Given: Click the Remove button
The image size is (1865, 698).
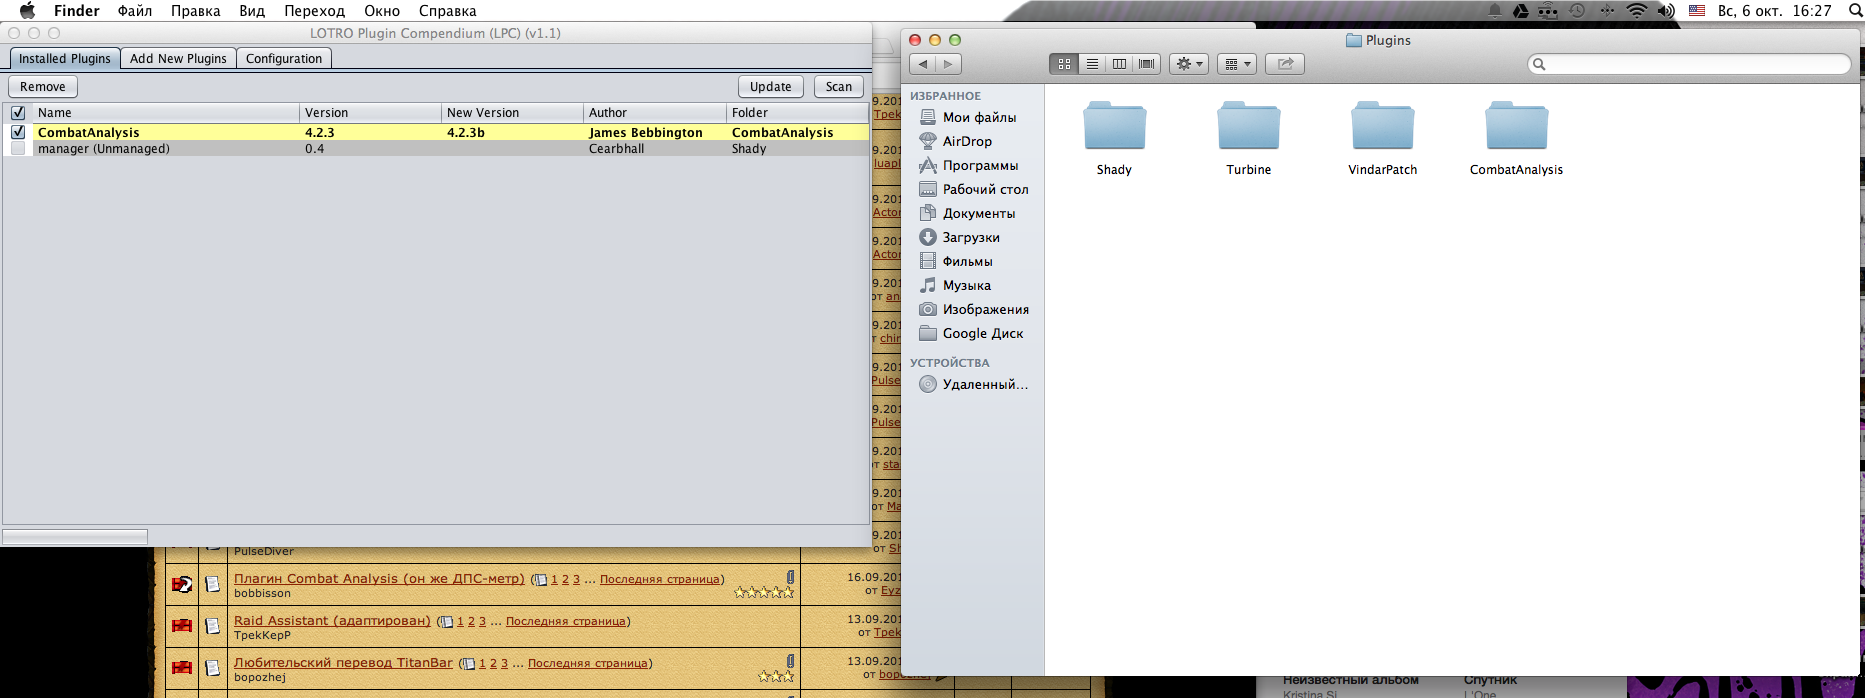Looking at the screenshot, I should pyautogui.click(x=43, y=87).
